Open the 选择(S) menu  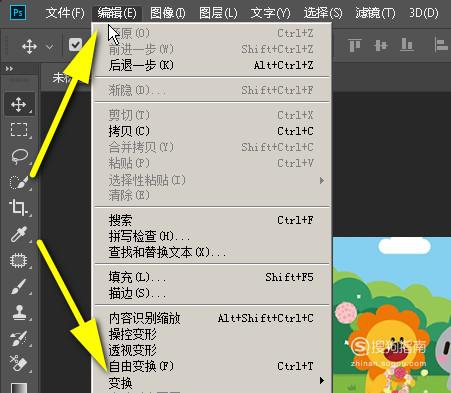323,13
